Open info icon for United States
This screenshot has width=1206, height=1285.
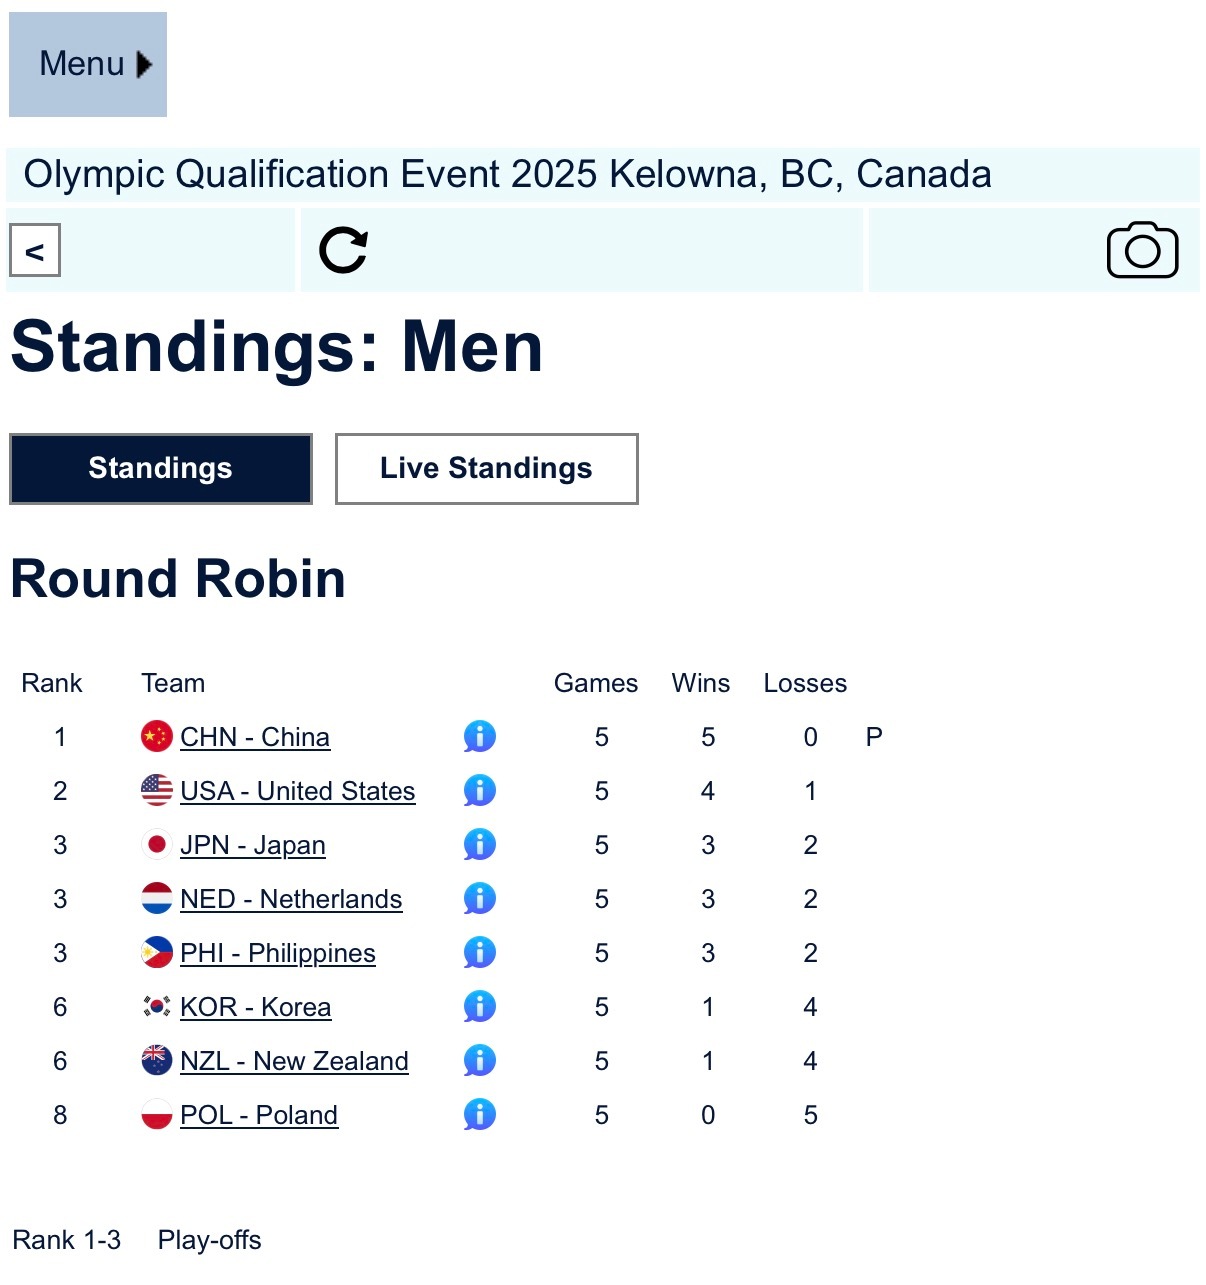click(x=480, y=791)
